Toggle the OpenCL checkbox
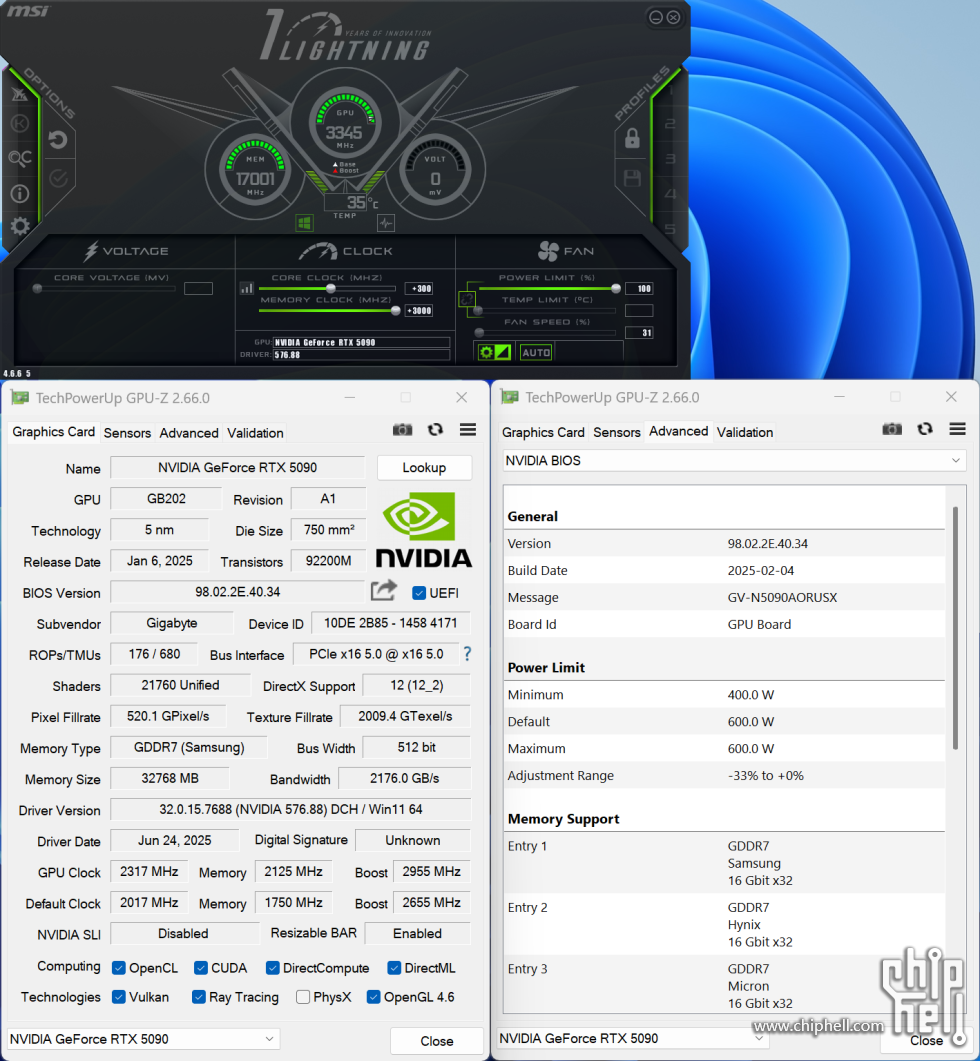 pyautogui.click(x=118, y=968)
